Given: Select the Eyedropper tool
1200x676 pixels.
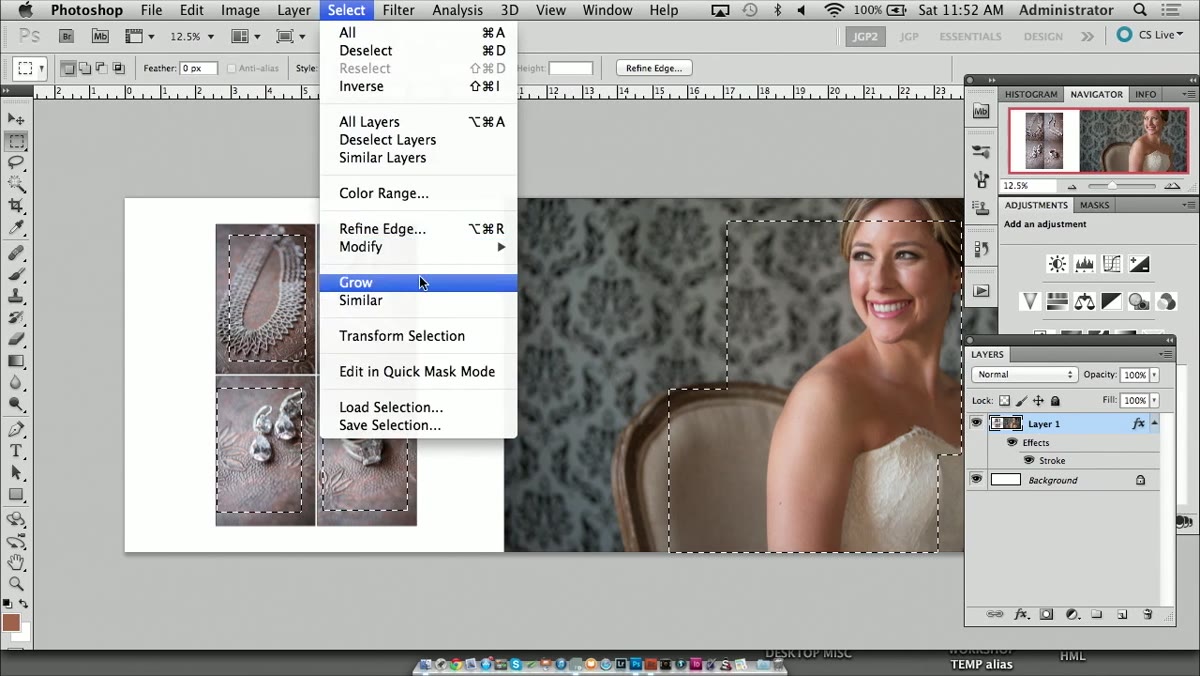Looking at the screenshot, I should pyautogui.click(x=16, y=228).
